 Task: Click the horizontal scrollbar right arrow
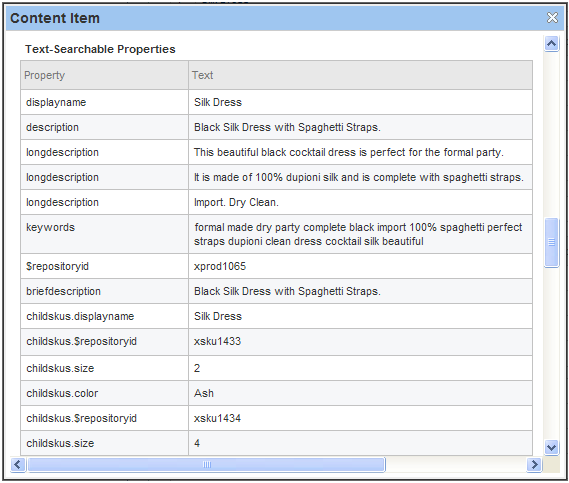click(534, 464)
